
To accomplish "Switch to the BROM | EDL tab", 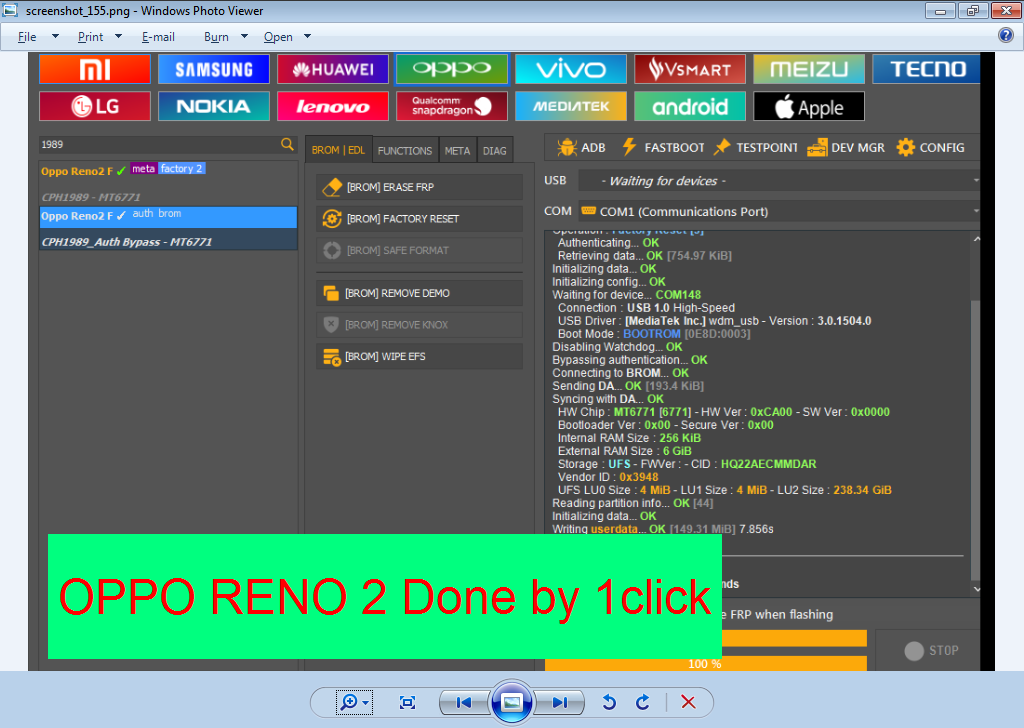I will tap(338, 150).
